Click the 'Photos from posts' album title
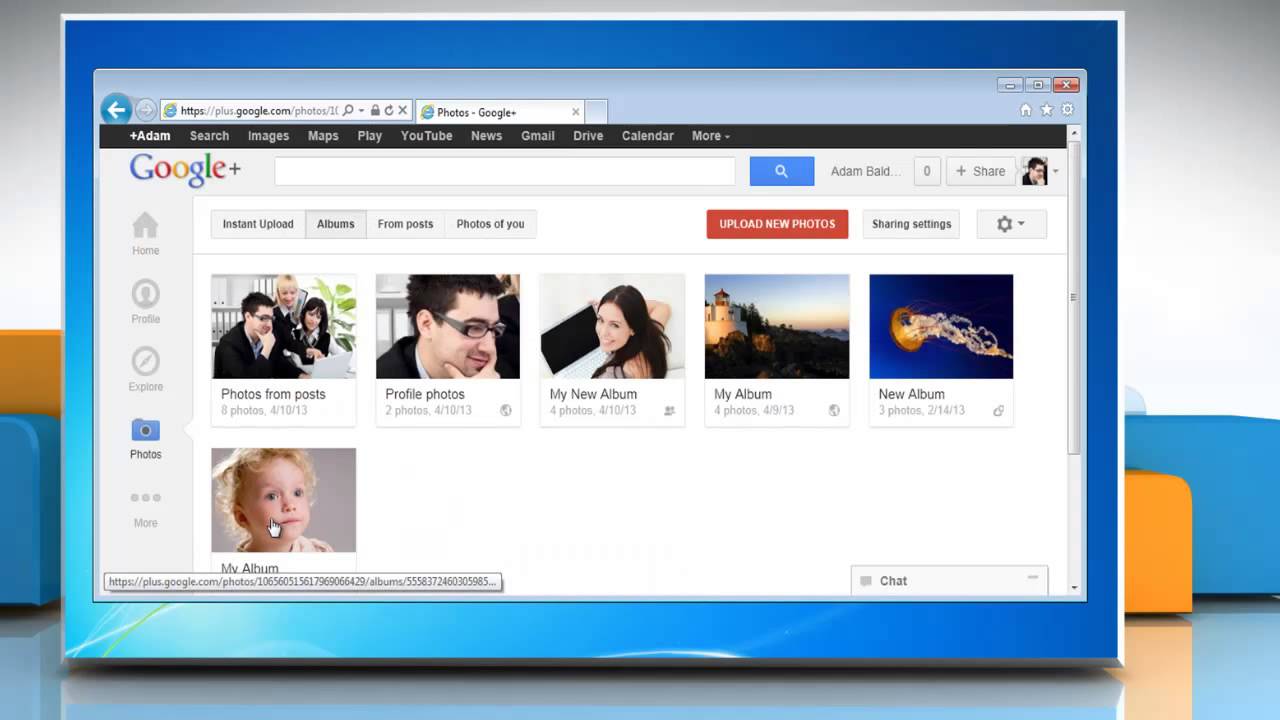Image resolution: width=1280 pixels, height=720 pixels. coord(273,394)
